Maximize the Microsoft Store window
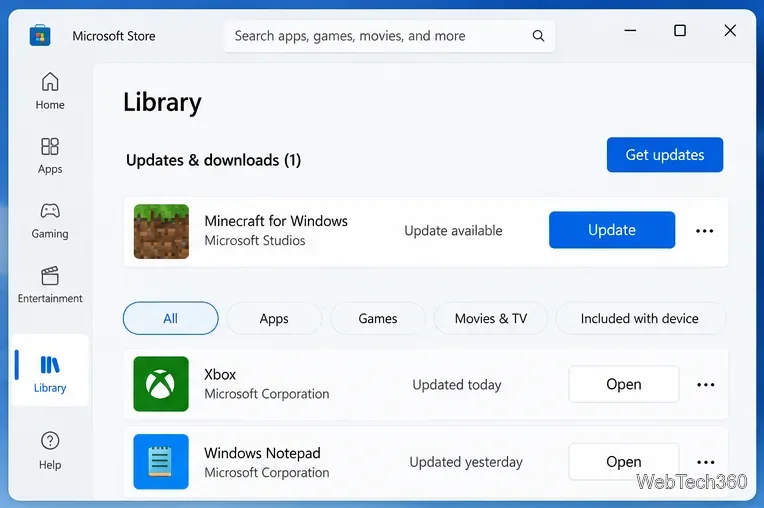The image size is (764, 508). pyautogui.click(x=680, y=31)
